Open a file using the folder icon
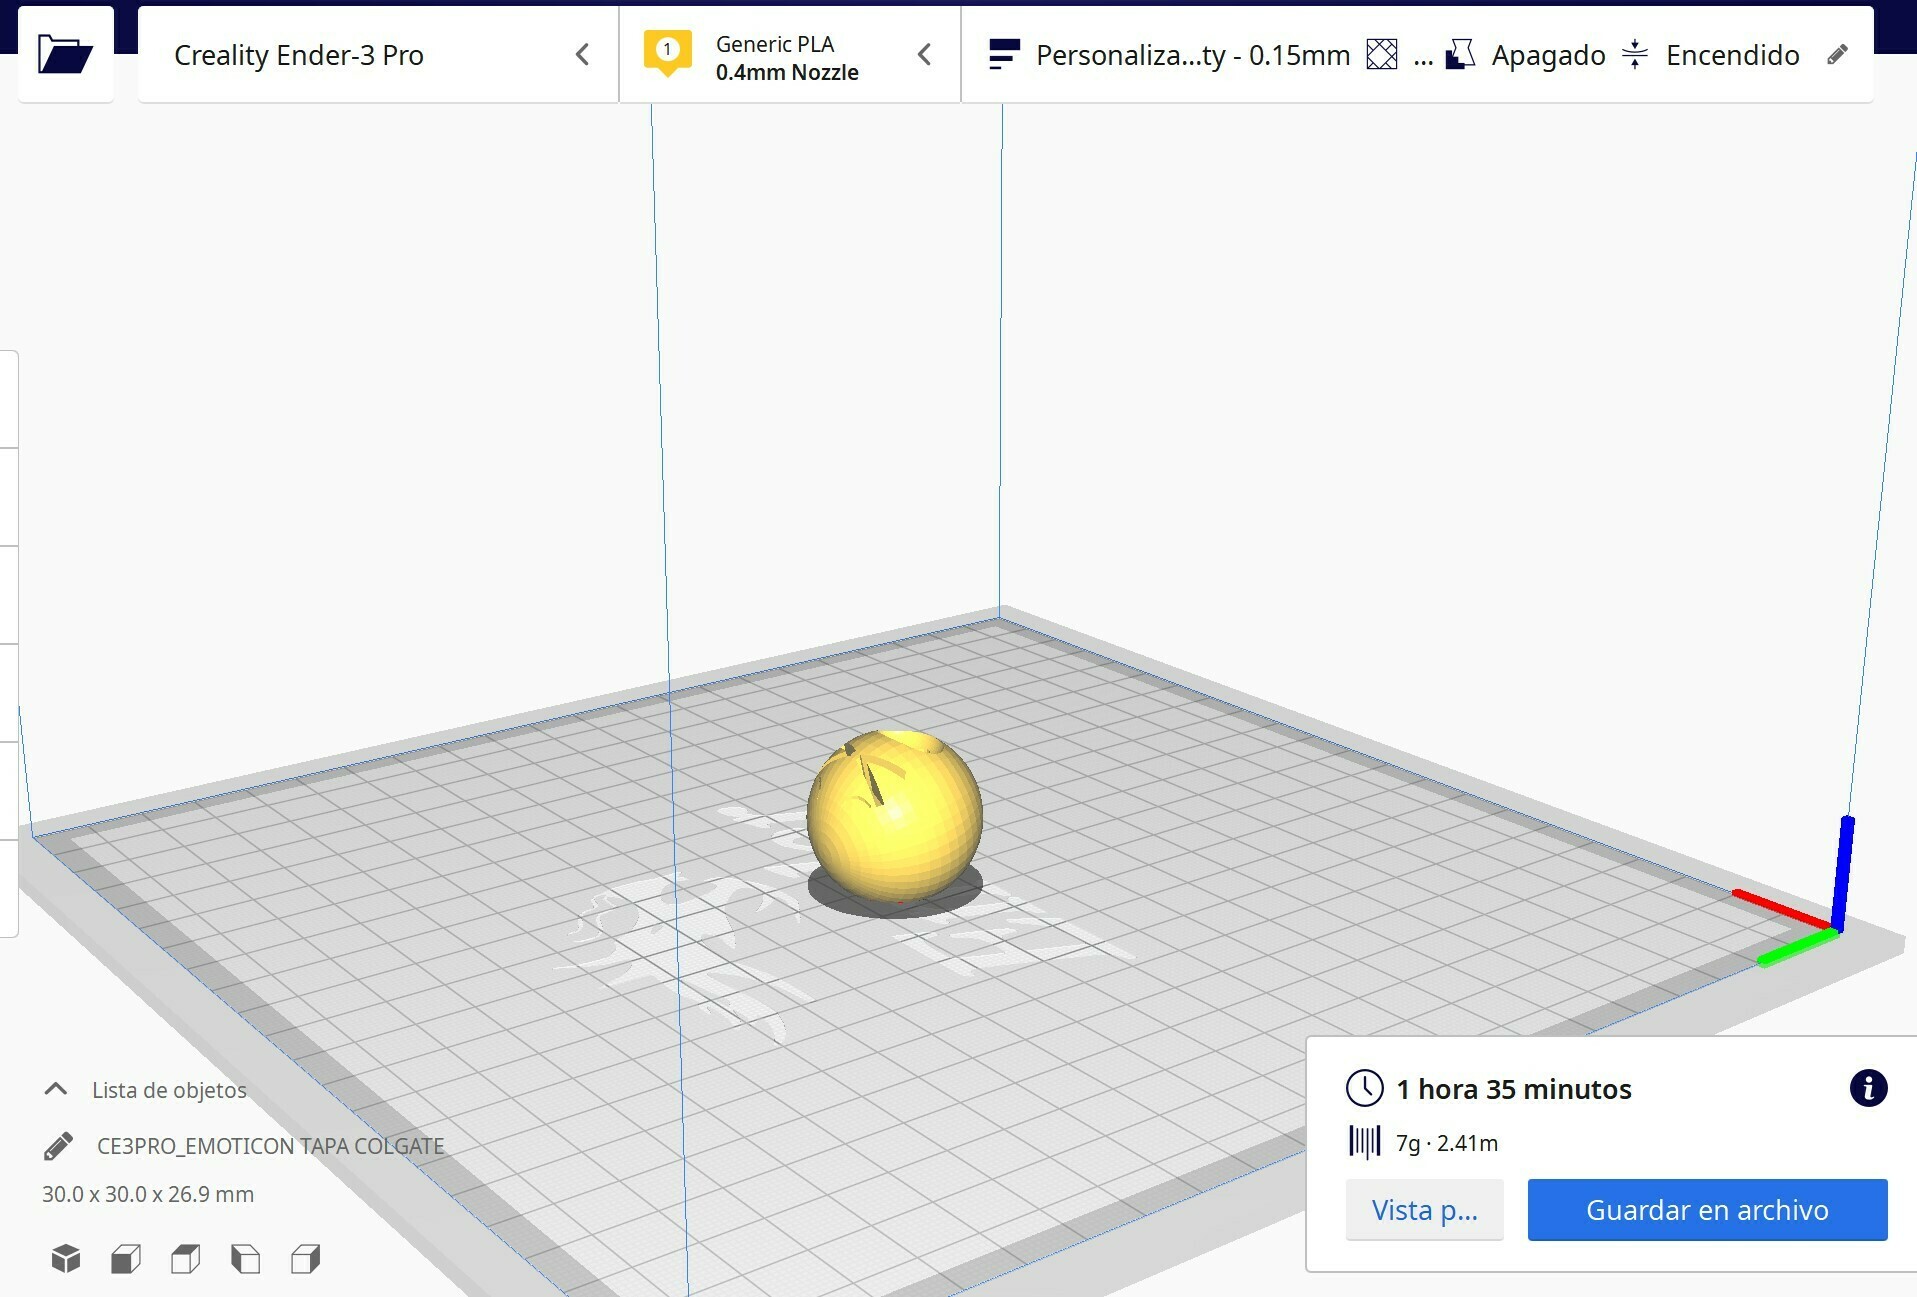 pyautogui.click(x=64, y=54)
